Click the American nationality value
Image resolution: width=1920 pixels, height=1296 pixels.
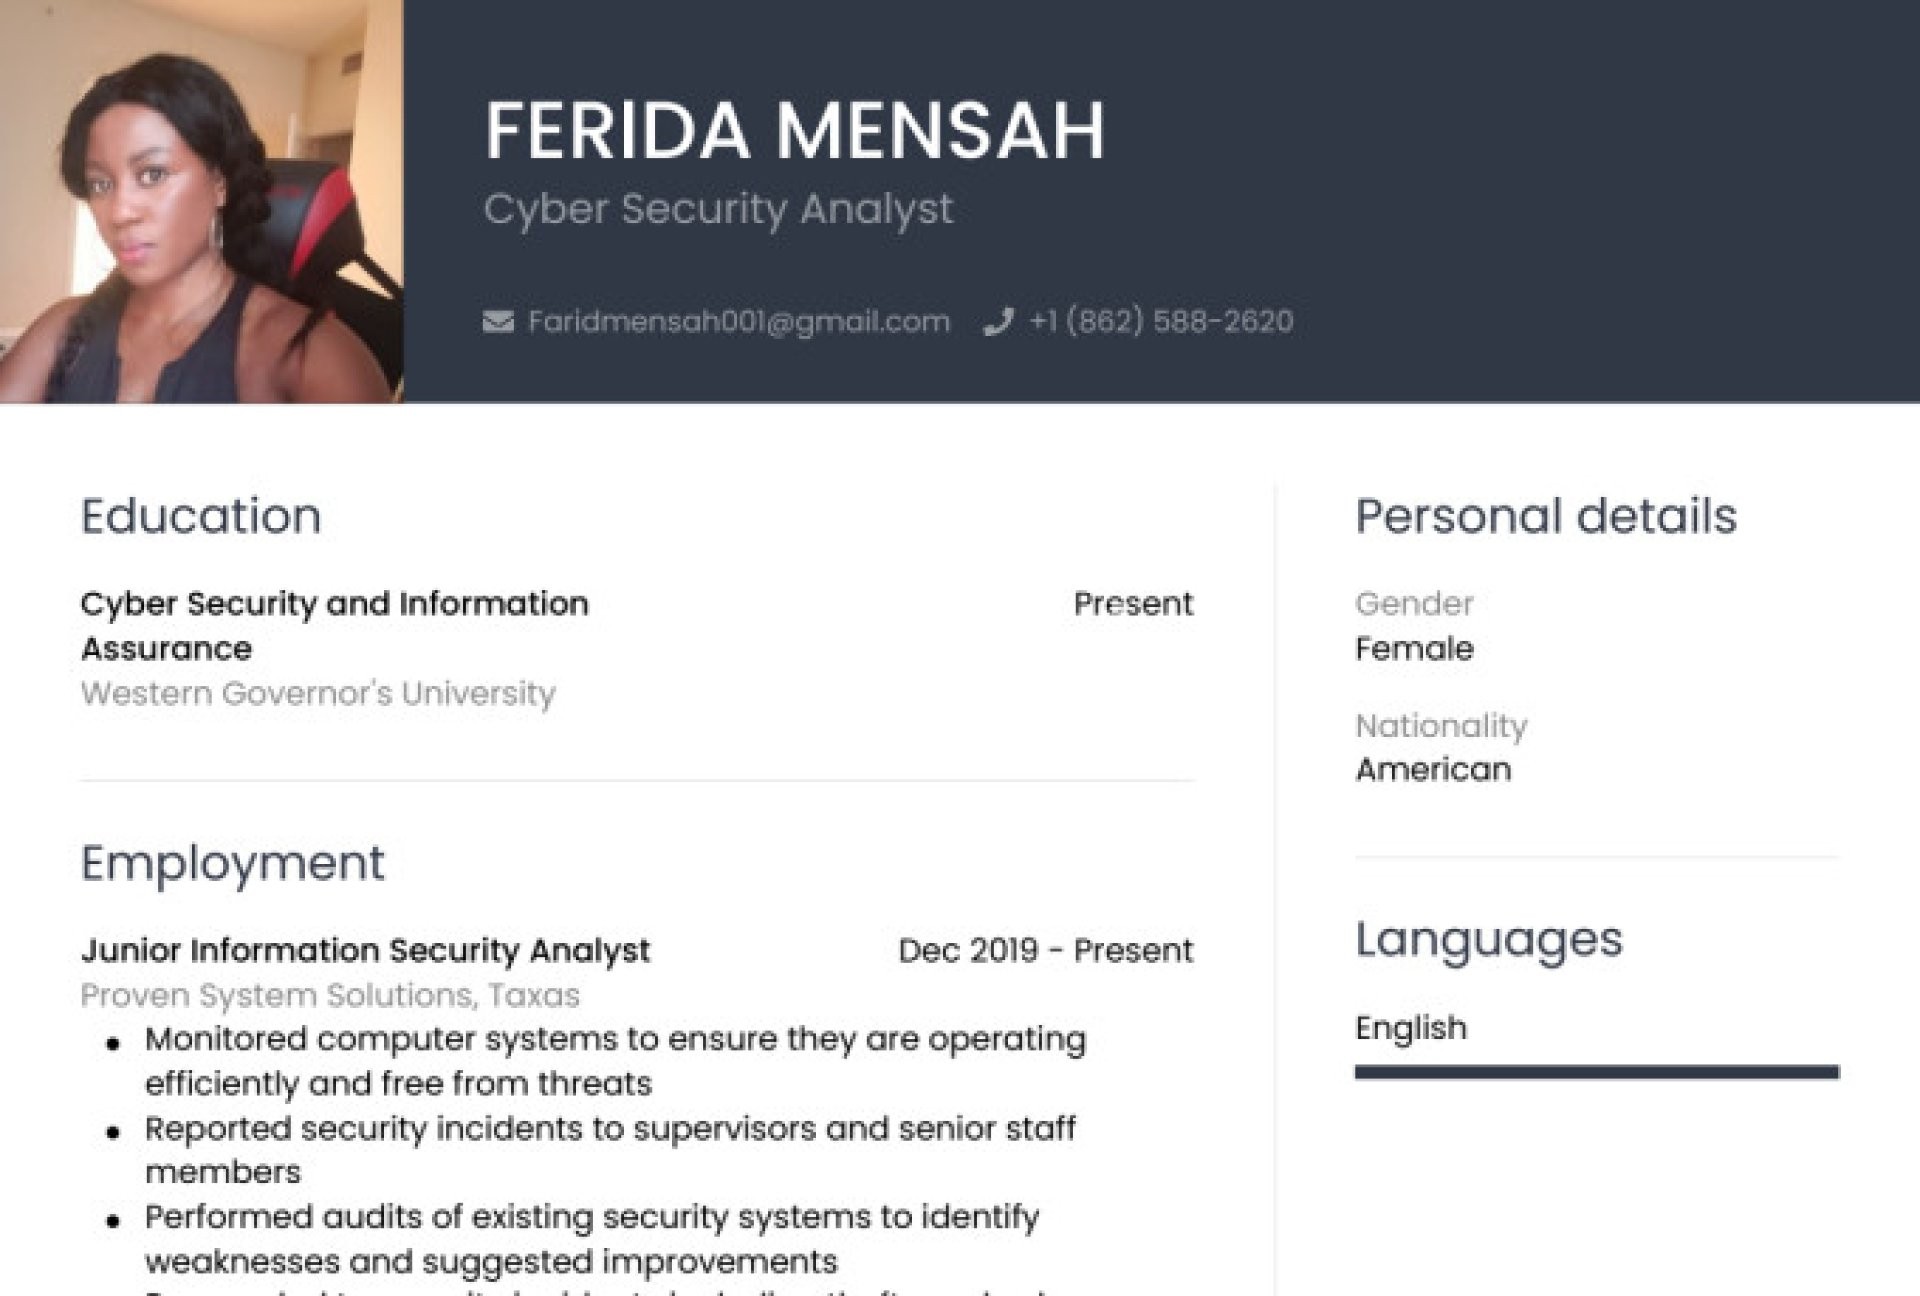tap(1433, 769)
